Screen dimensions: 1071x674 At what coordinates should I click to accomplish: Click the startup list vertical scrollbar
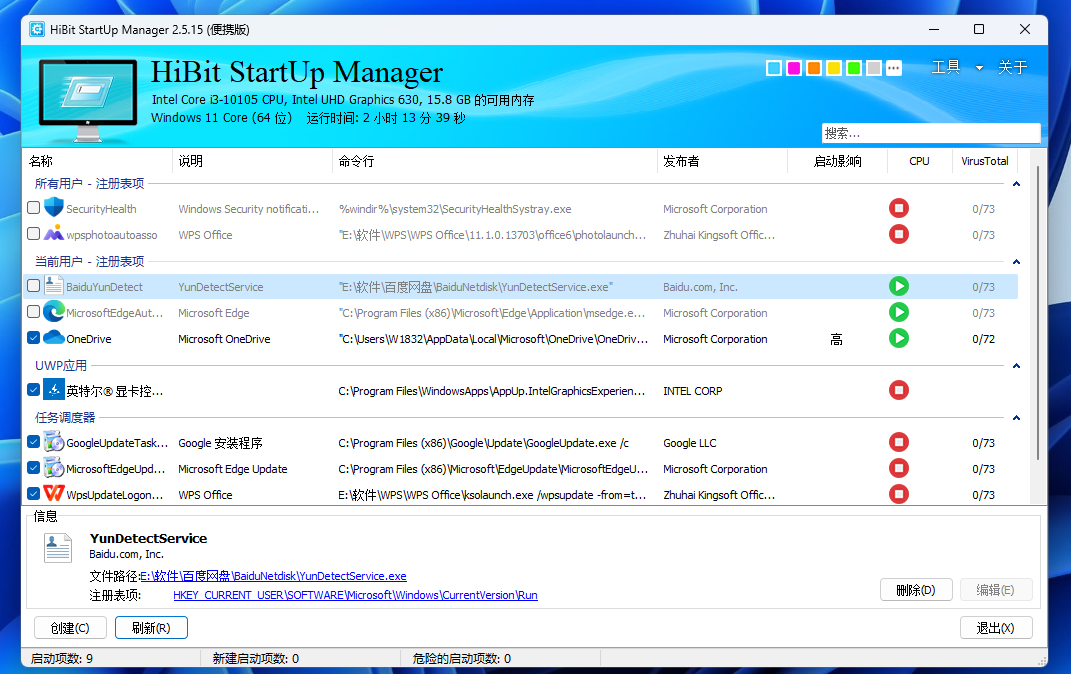pos(1038,313)
